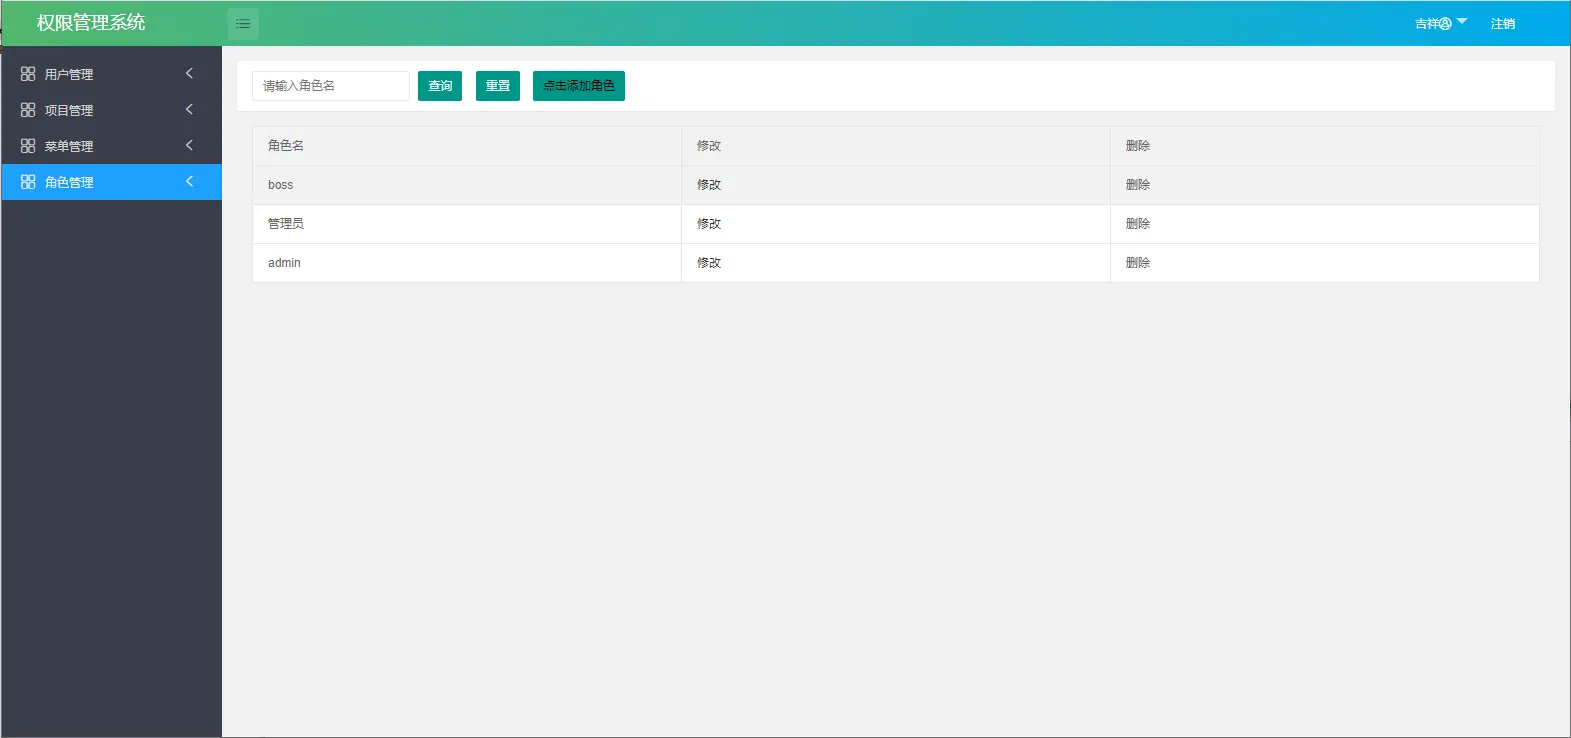
Task: Focus the 请输入角色名 input field
Action: (330, 86)
